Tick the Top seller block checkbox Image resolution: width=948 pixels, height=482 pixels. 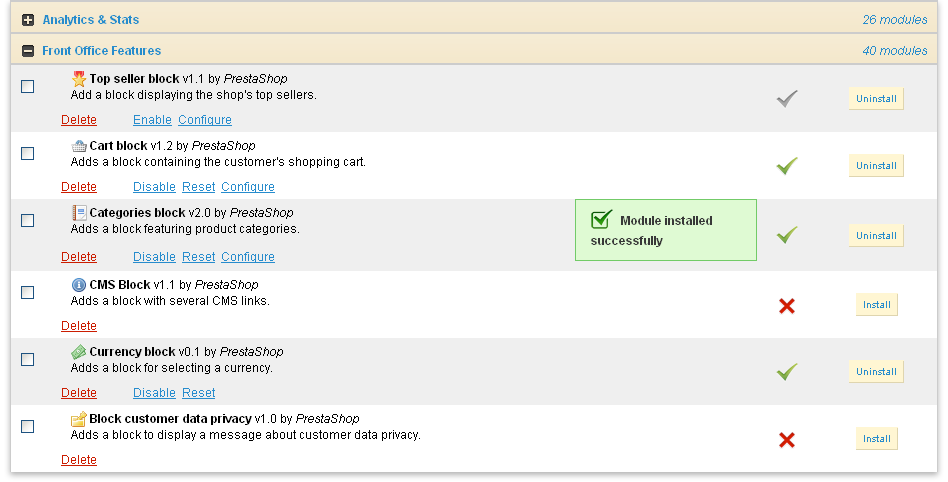click(x=28, y=87)
